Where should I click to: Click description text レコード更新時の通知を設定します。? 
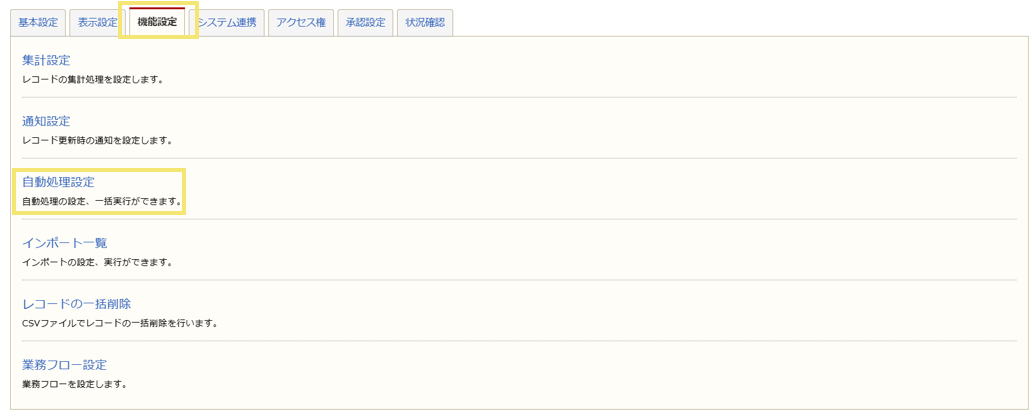point(97,140)
